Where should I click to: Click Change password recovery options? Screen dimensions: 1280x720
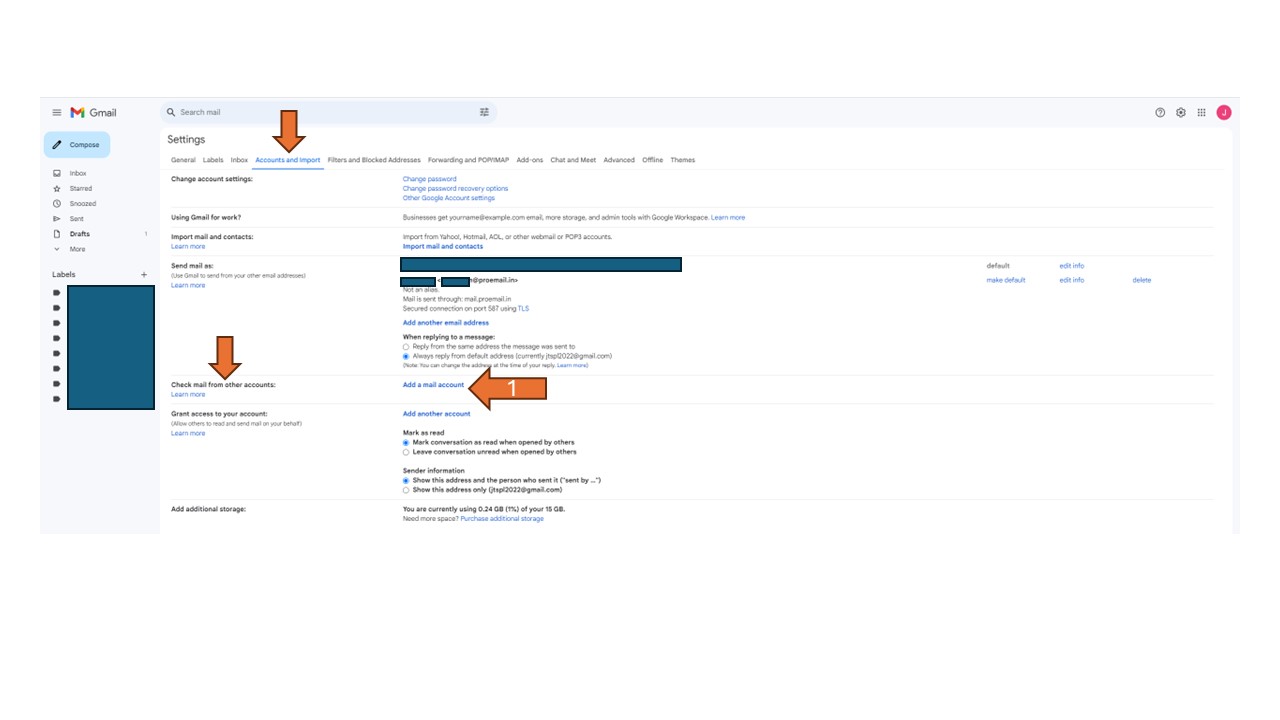(455, 188)
